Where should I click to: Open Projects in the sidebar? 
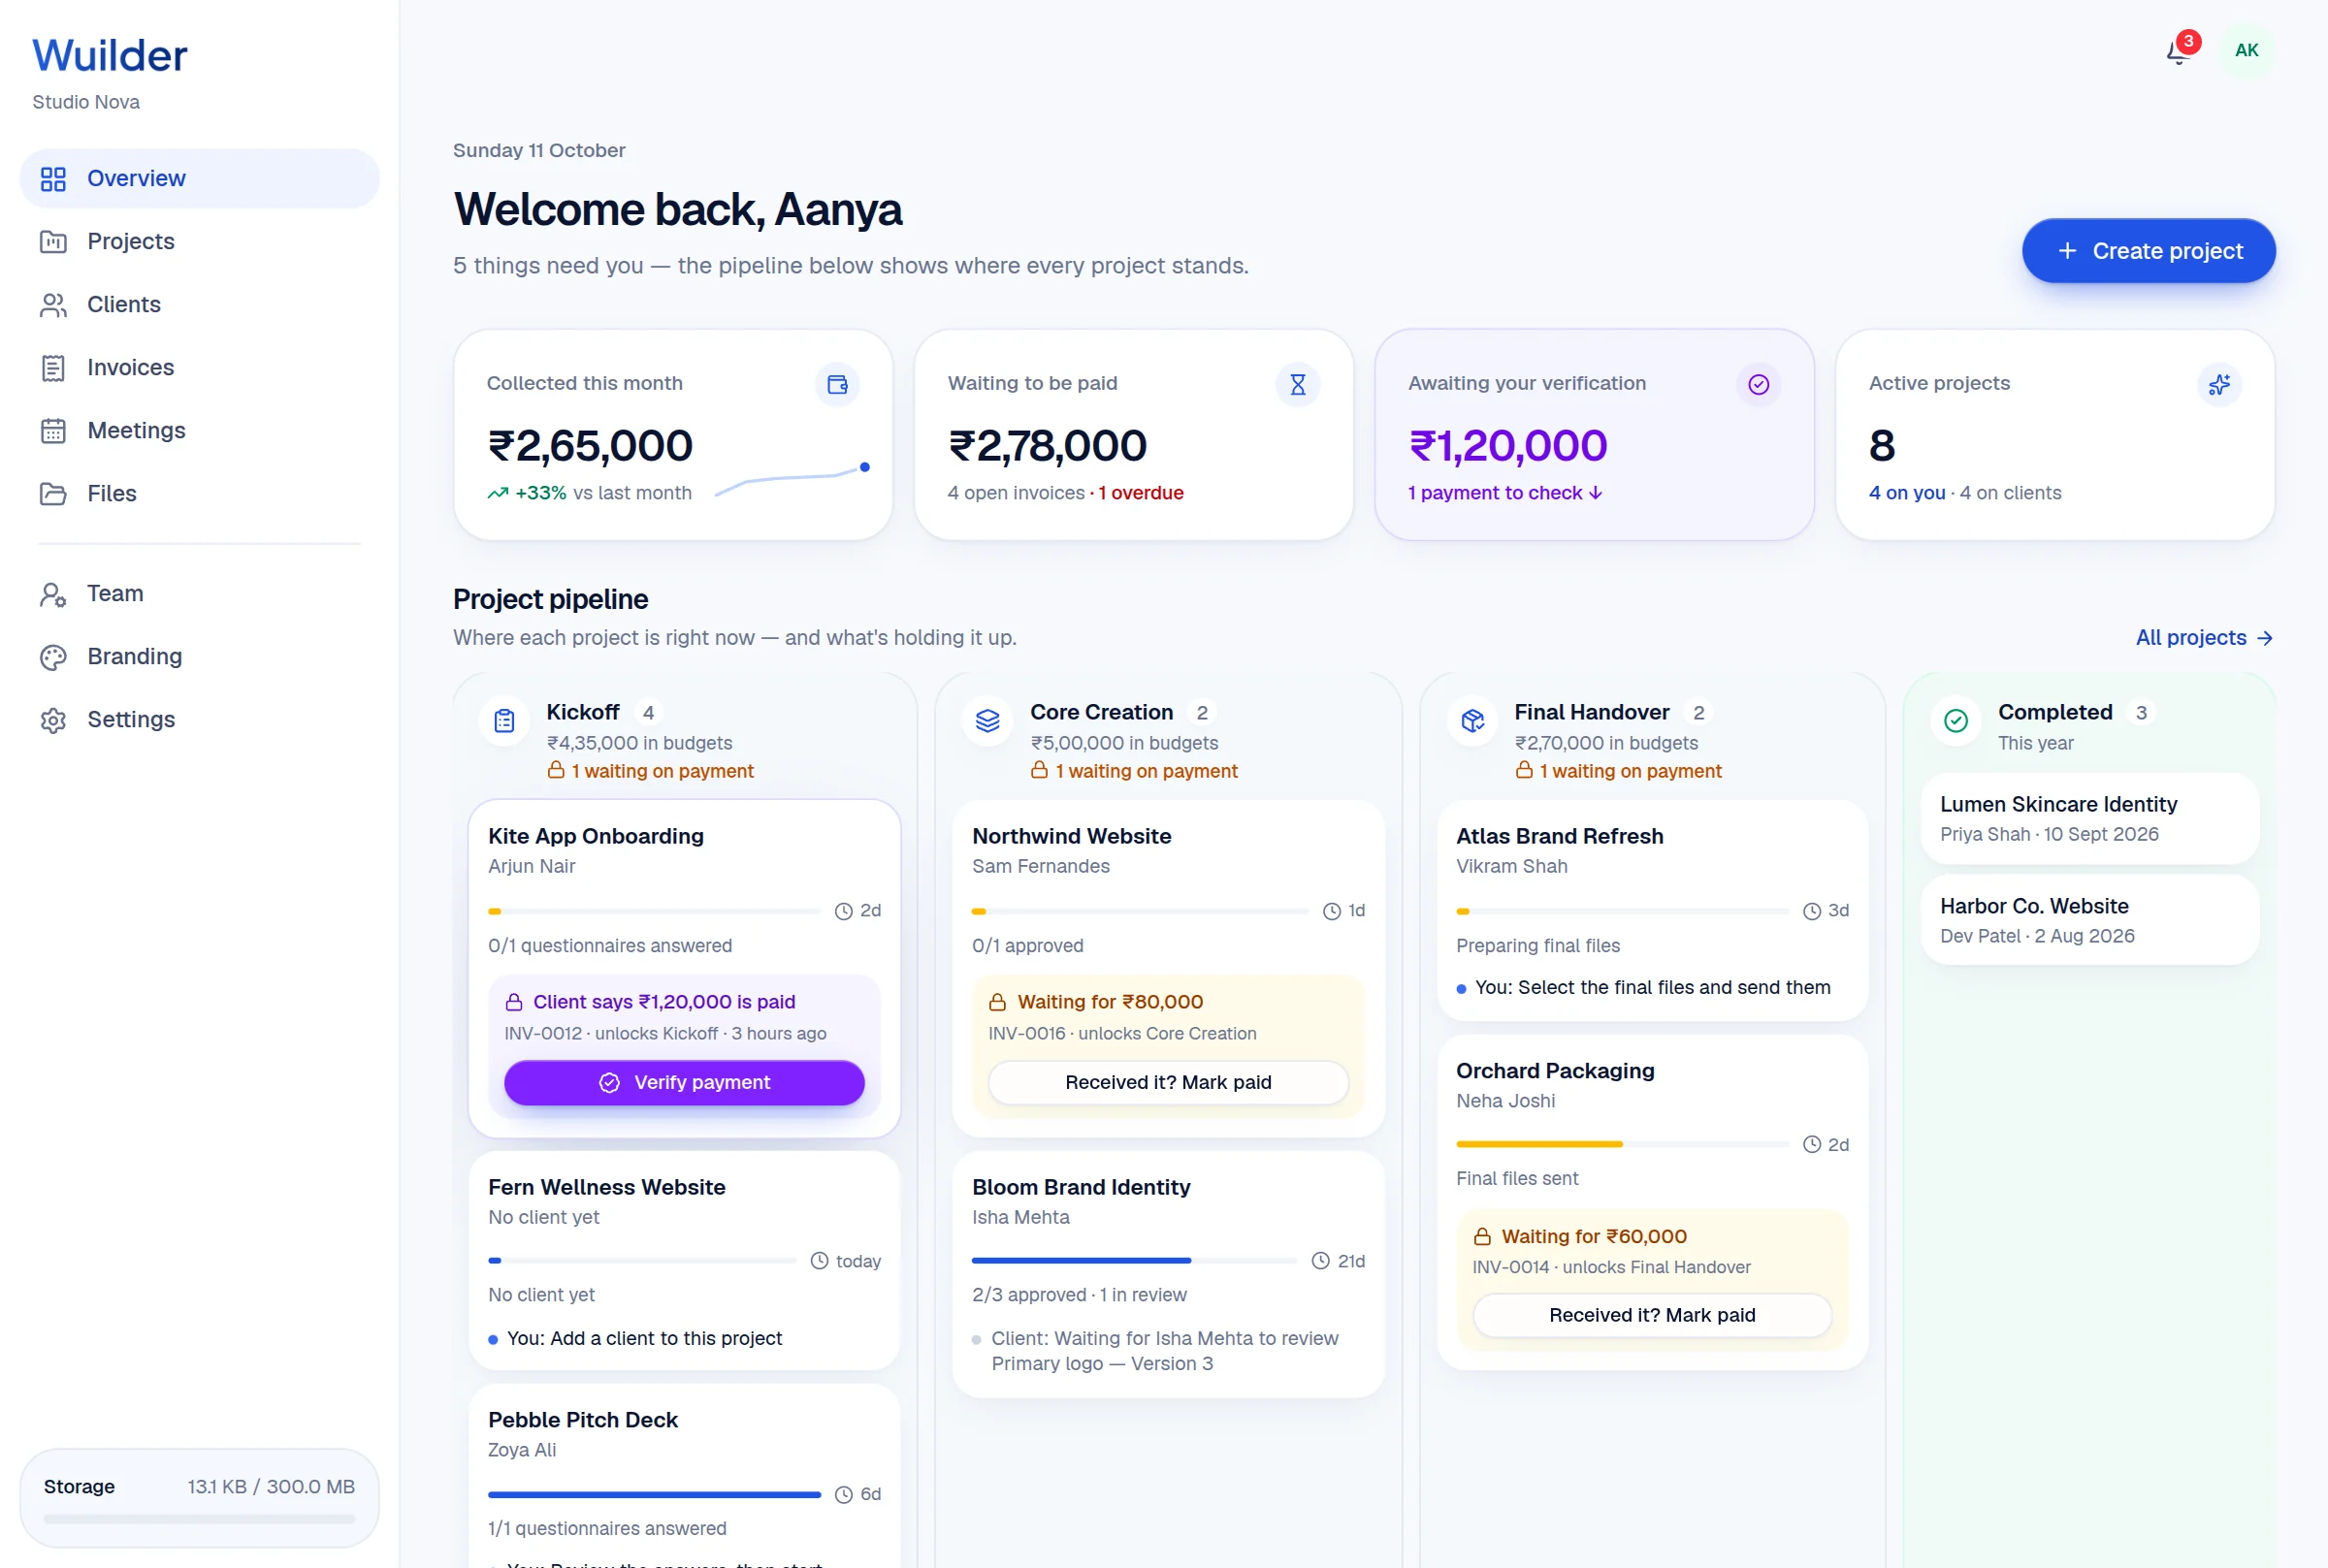point(199,241)
